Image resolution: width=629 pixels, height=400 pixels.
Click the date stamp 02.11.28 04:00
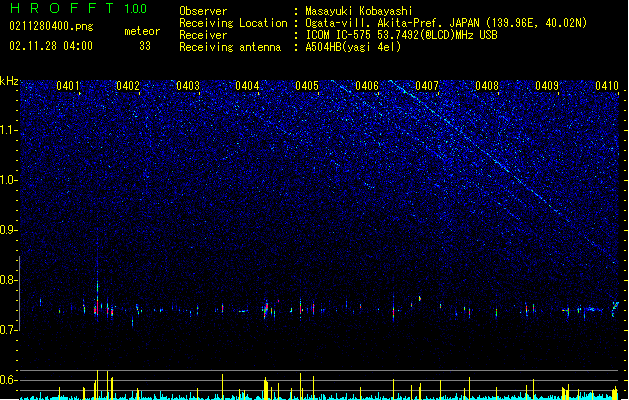coord(51,46)
